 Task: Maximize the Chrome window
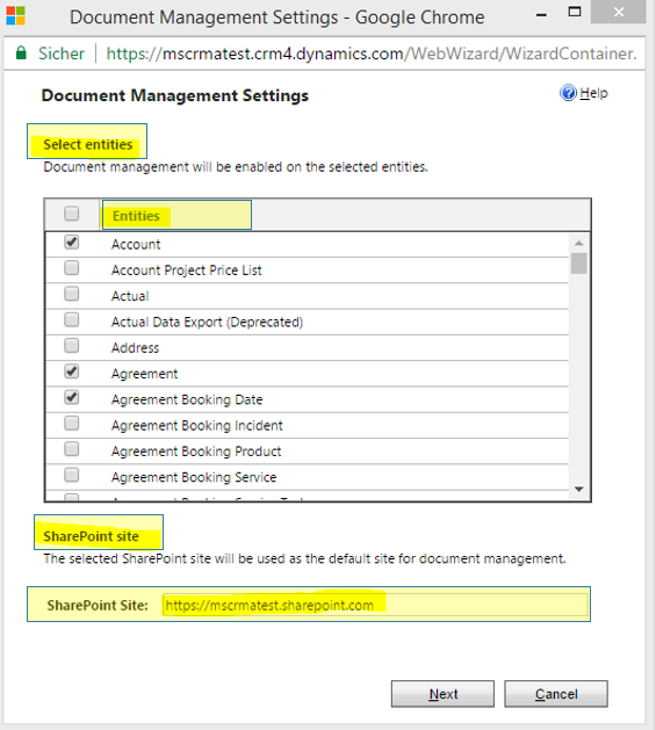tap(575, 12)
